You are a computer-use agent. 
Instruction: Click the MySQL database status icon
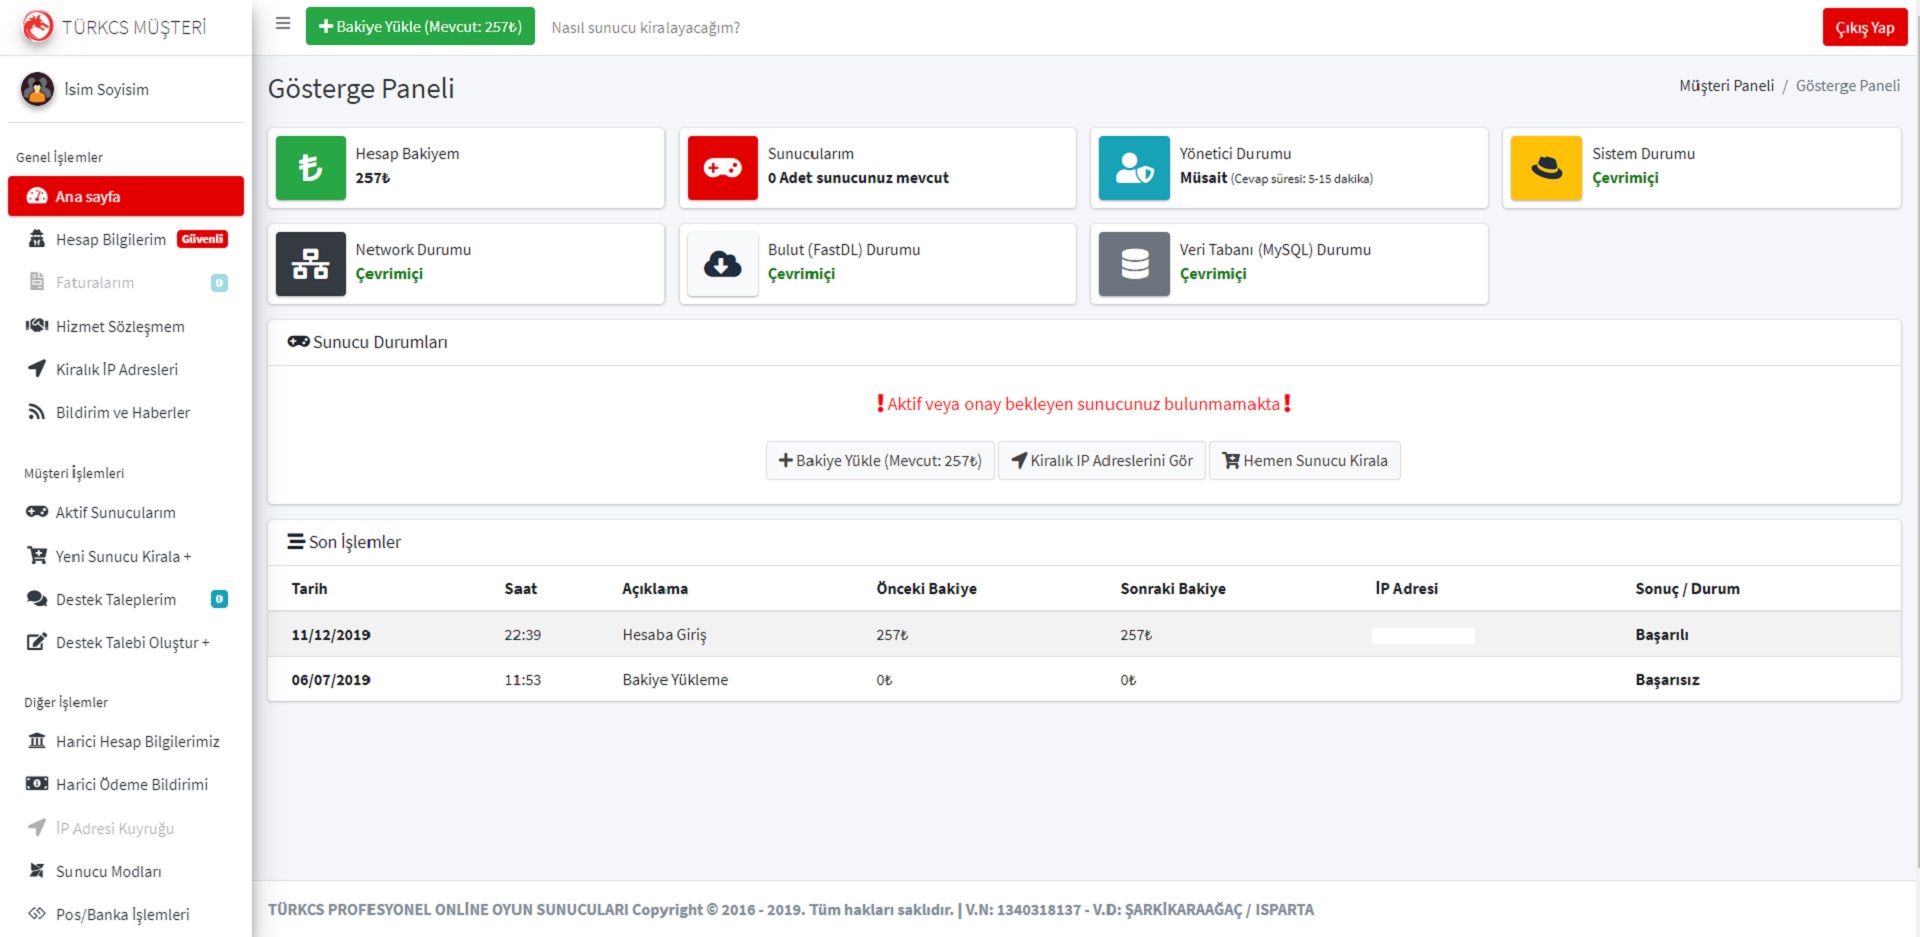[x=1134, y=264]
